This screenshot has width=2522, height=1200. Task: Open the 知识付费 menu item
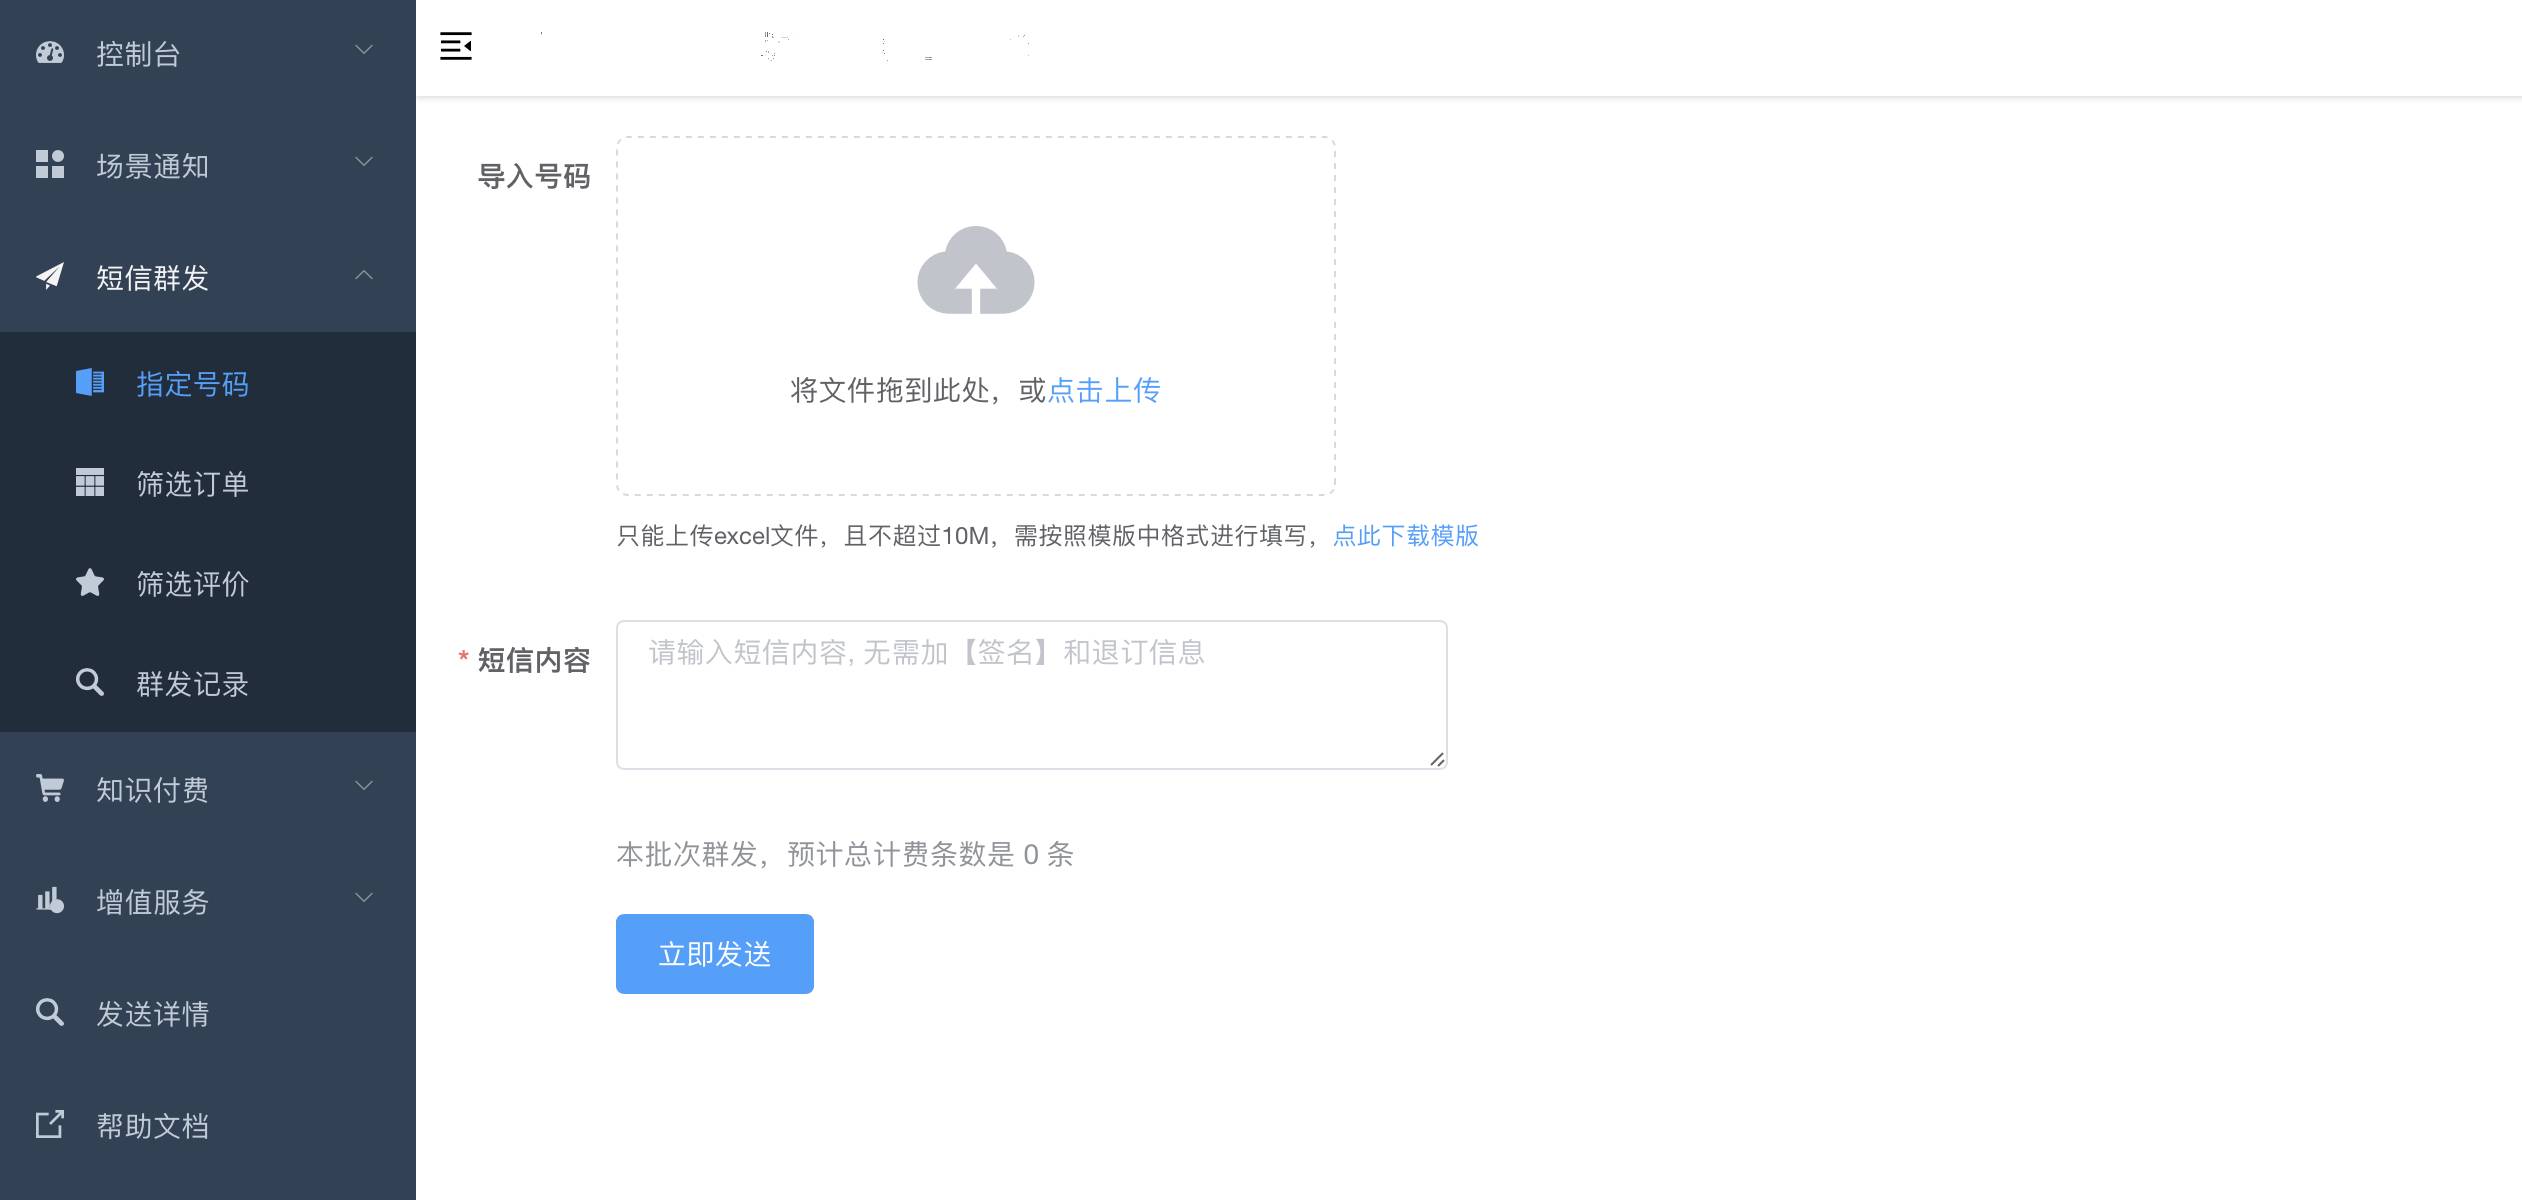pyautogui.click(x=208, y=788)
